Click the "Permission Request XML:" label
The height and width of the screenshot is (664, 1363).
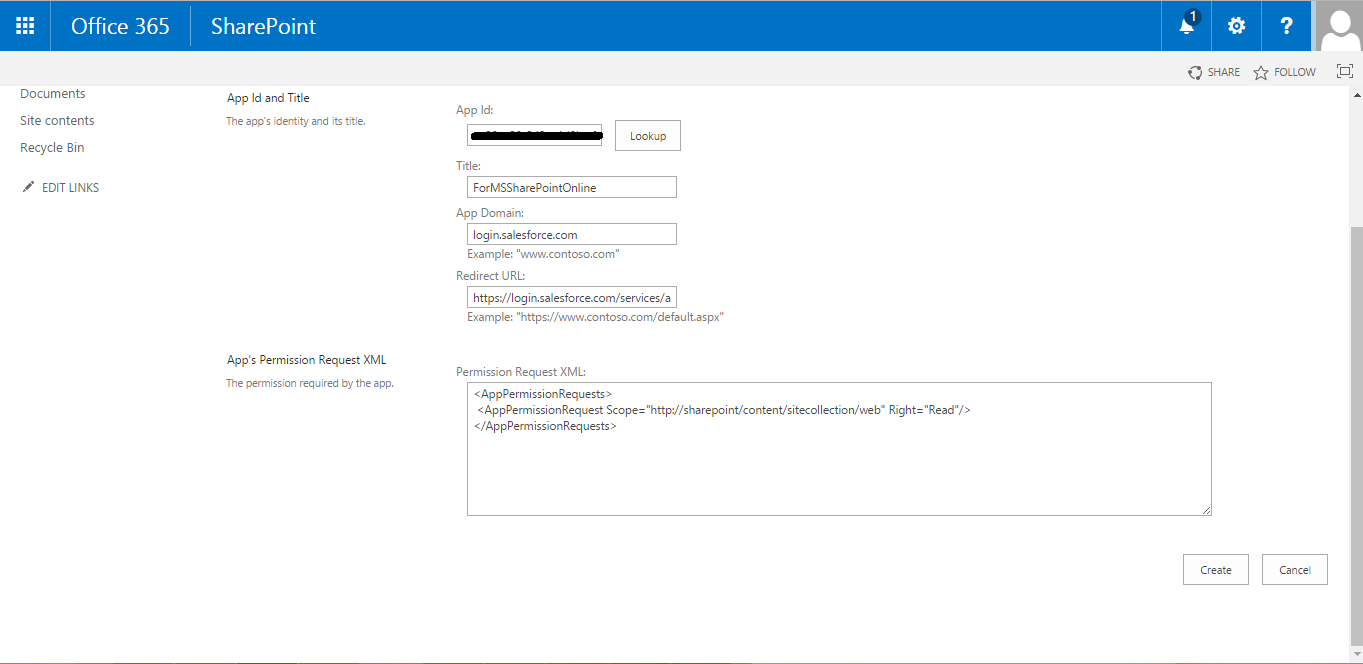click(521, 372)
